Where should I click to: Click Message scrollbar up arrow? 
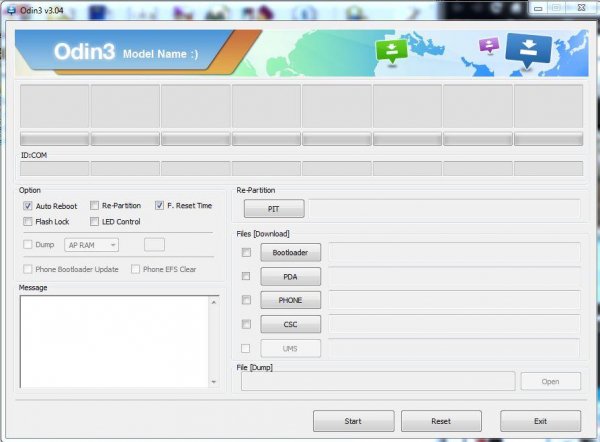(214, 302)
